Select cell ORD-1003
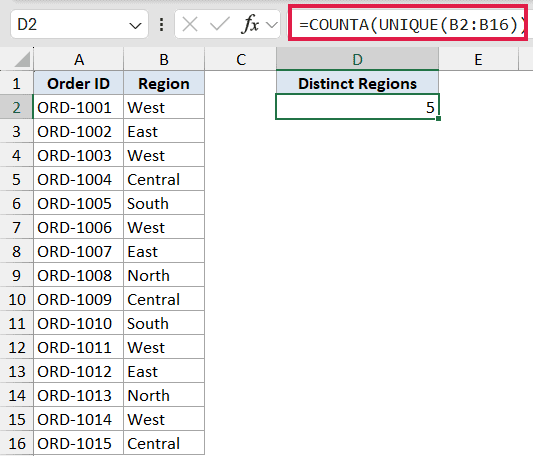This screenshot has height=456, width=533. (x=79, y=155)
